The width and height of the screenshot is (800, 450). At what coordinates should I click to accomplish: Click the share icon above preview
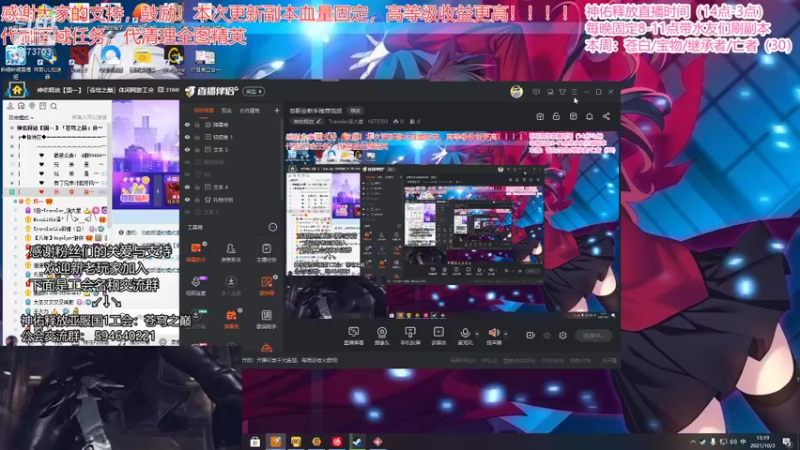tap(606, 116)
